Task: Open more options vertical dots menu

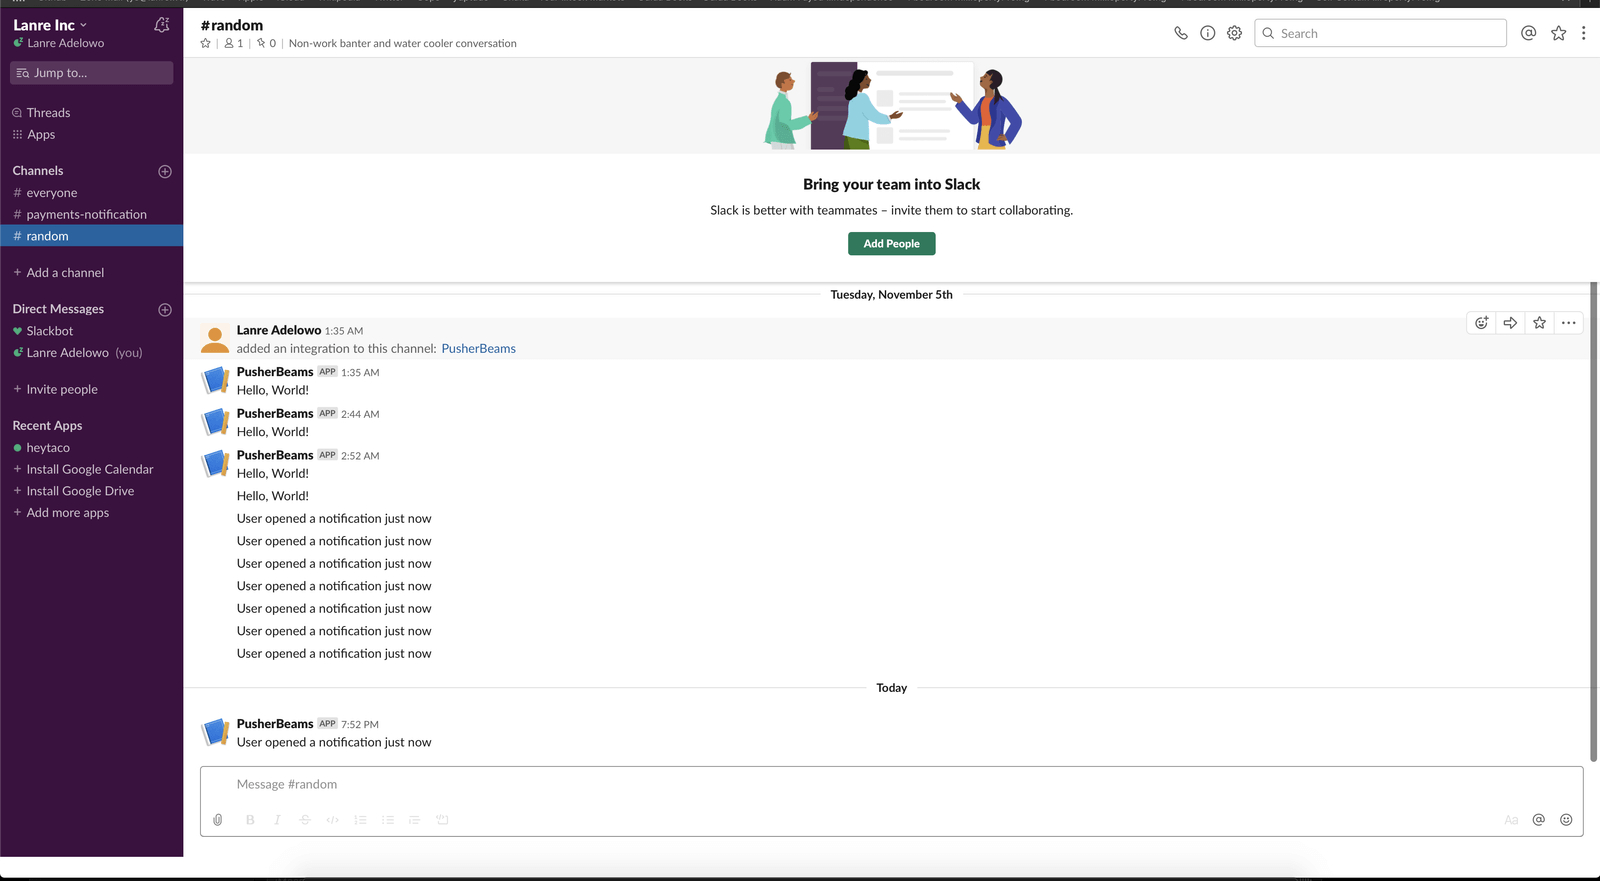Action: (x=1584, y=33)
